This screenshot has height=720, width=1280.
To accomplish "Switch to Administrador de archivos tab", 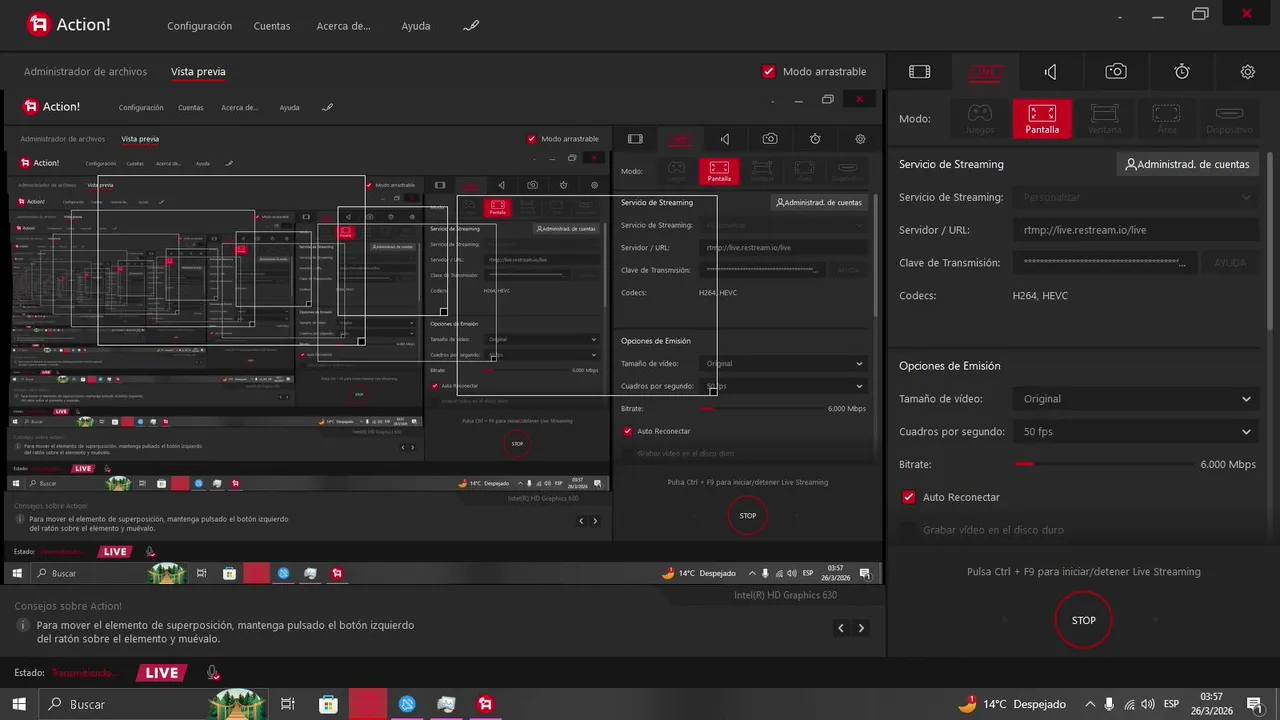I will [x=85, y=72].
